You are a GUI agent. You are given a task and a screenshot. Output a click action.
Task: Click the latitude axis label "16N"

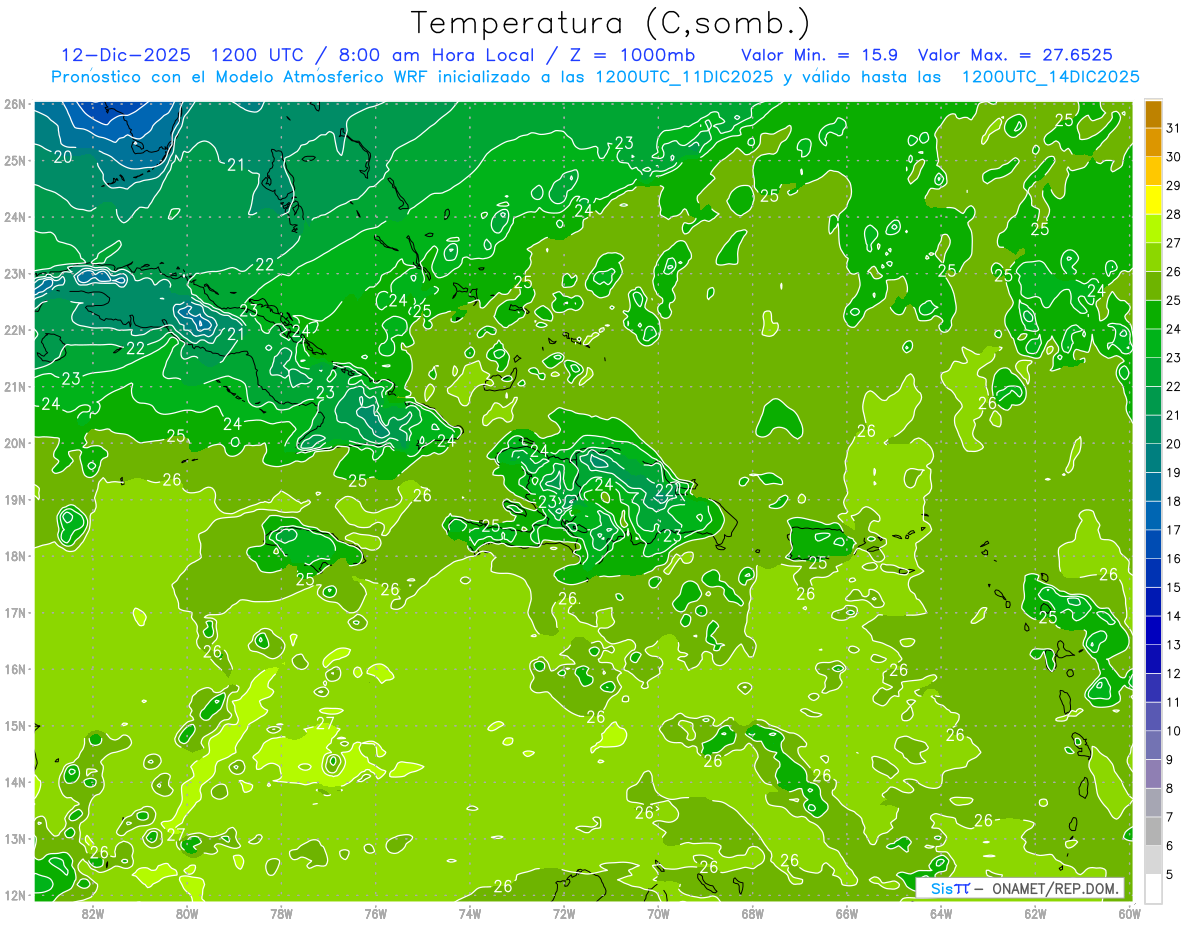[15, 669]
